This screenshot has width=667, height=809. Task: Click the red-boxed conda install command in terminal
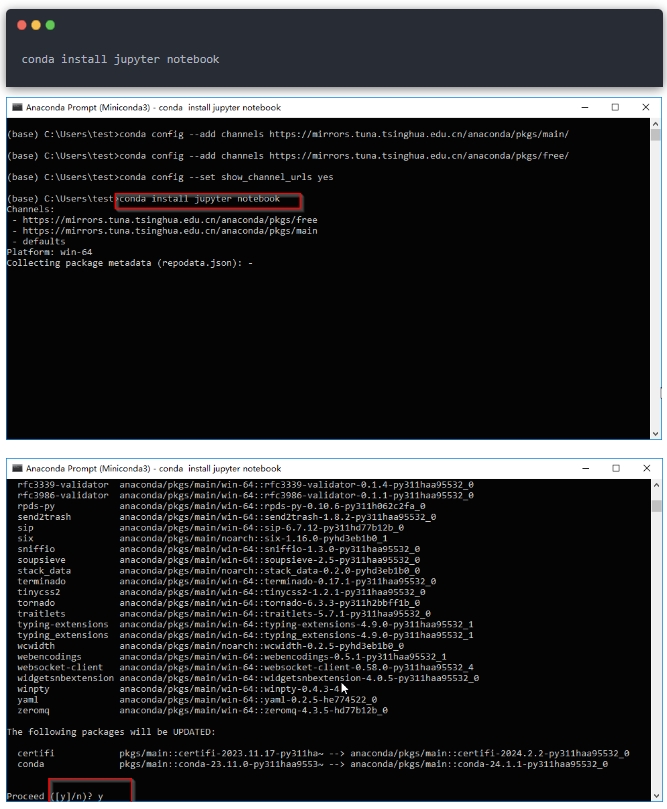click(208, 199)
